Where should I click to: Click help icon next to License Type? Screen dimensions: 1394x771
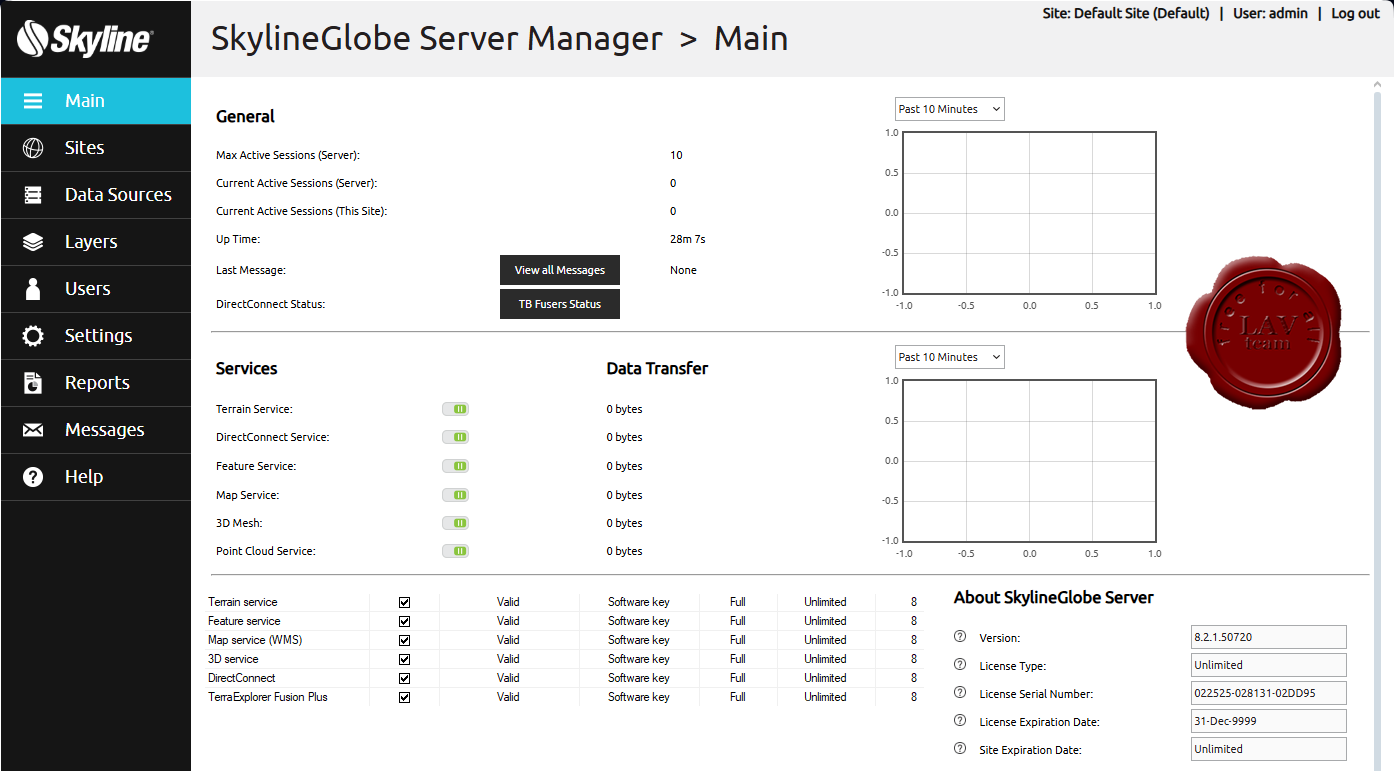pos(960,665)
